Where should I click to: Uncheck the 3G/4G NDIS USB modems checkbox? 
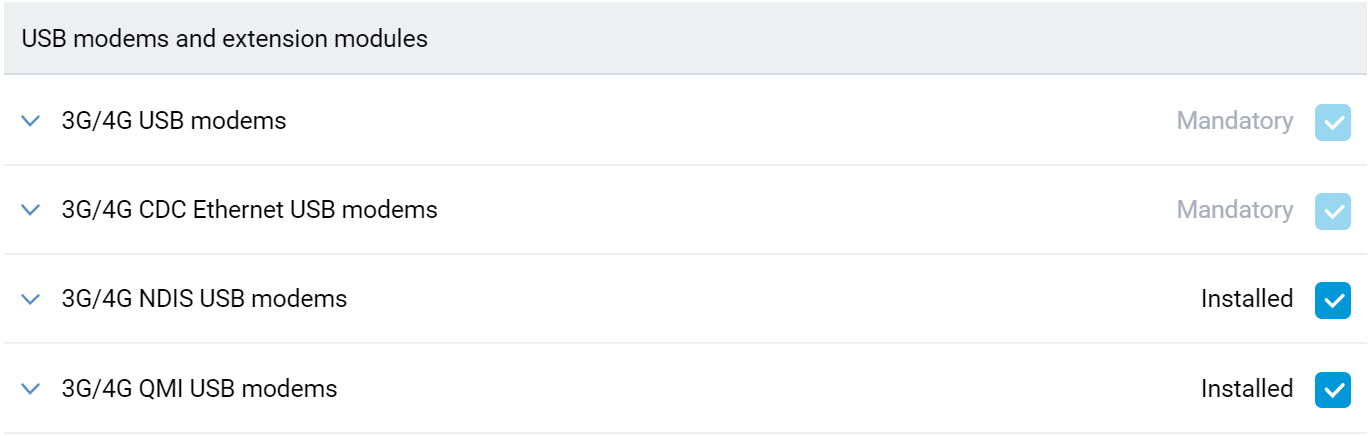pos(1332,300)
